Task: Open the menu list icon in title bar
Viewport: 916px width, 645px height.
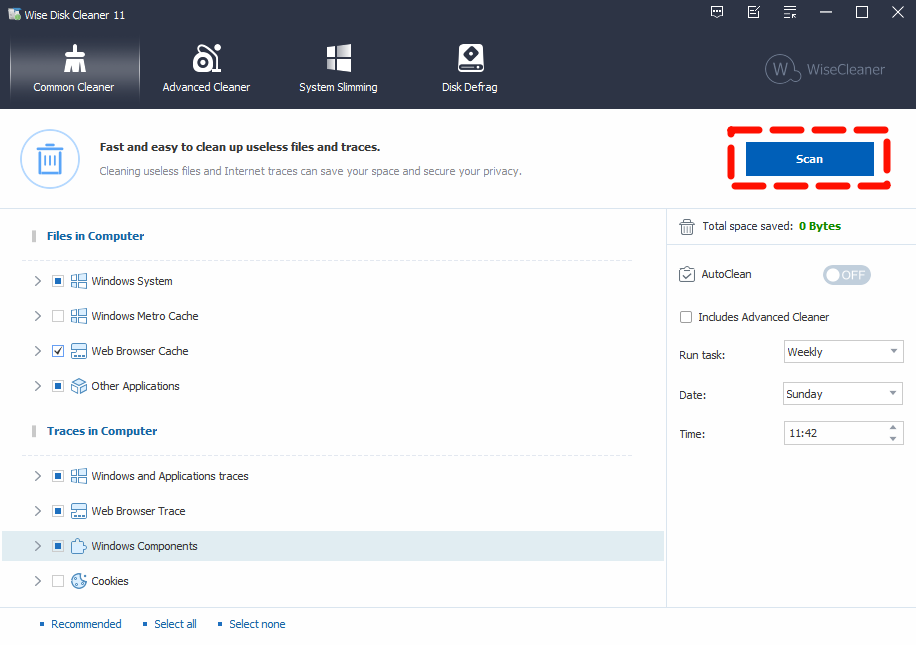Action: point(790,12)
